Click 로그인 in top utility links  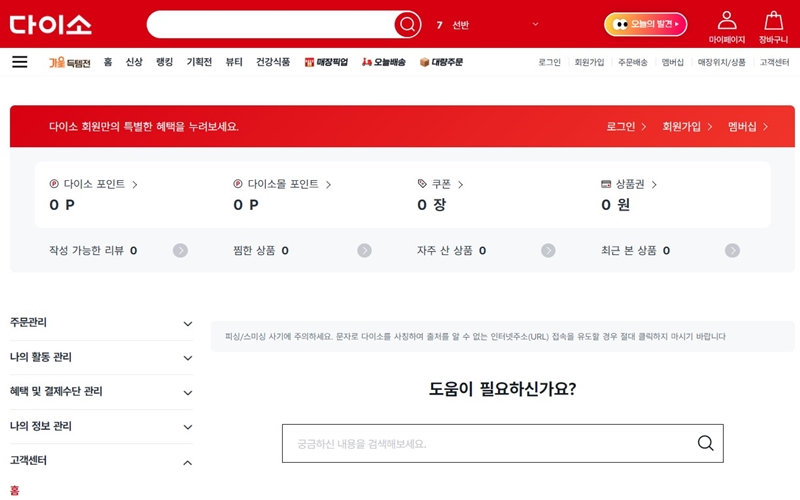[x=549, y=62]
